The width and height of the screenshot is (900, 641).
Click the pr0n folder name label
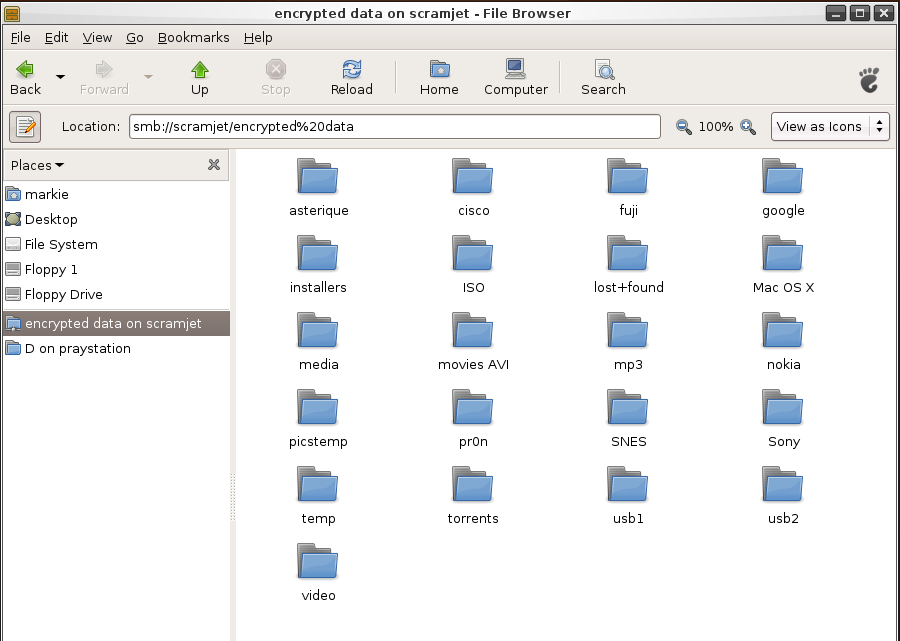tap(473, 441)
